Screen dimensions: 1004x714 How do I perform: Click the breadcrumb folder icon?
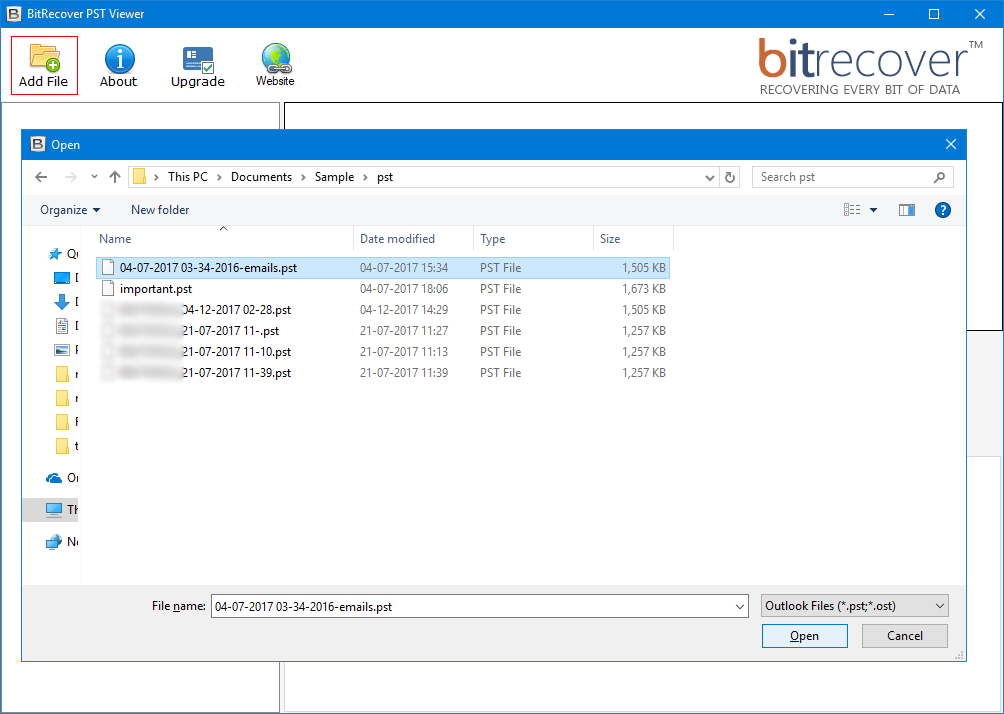[140, 177]
